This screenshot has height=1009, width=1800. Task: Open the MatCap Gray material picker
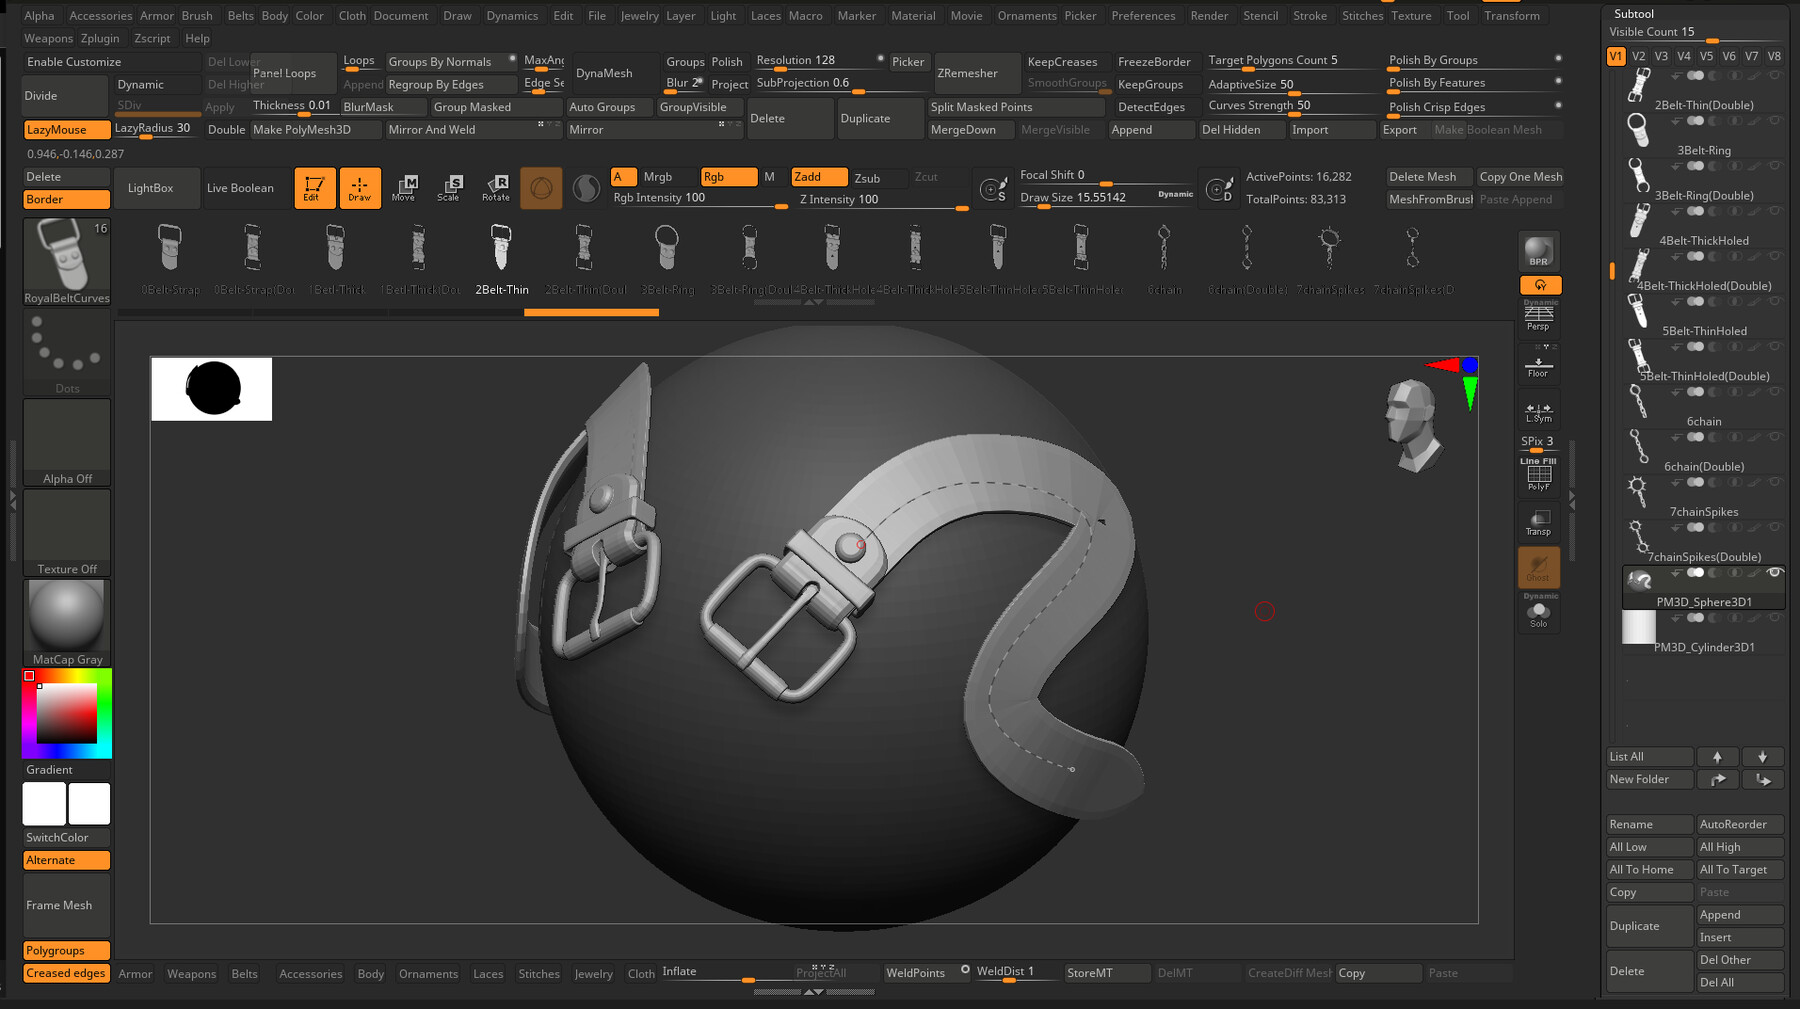67,623
